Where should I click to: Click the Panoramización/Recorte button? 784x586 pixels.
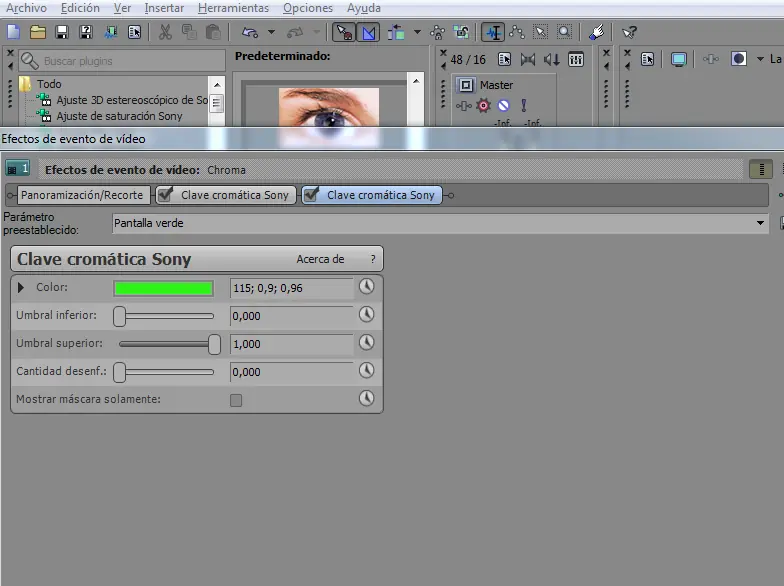pos(84,195)
